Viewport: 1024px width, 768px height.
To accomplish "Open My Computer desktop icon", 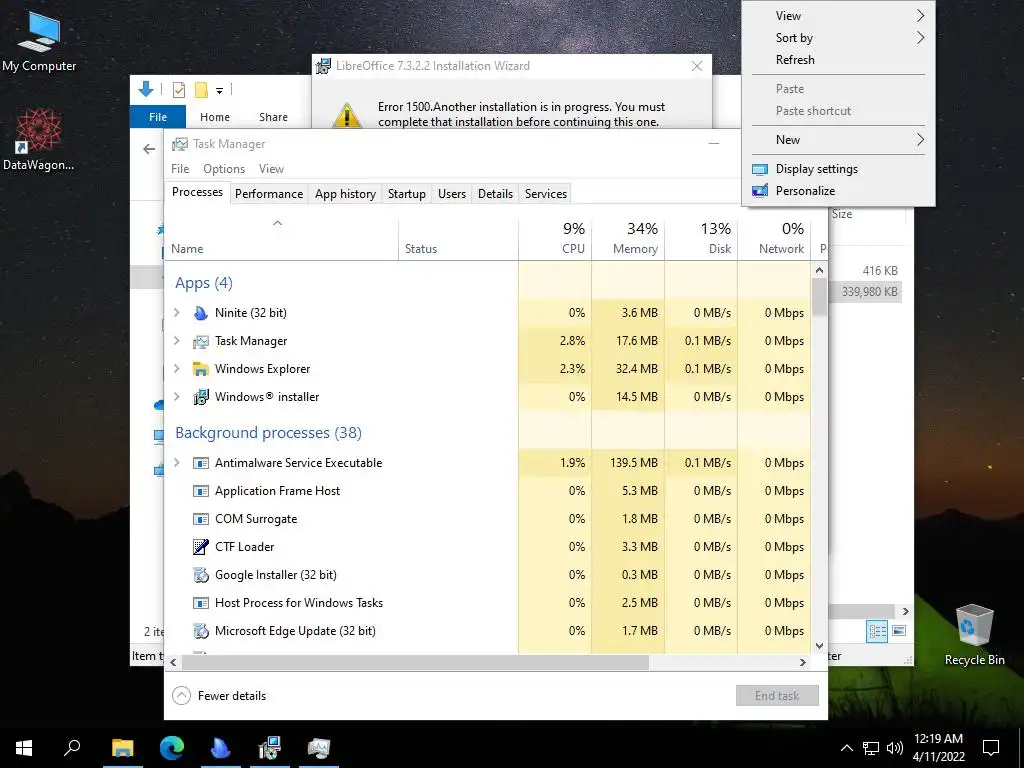I will pos(39,40).
